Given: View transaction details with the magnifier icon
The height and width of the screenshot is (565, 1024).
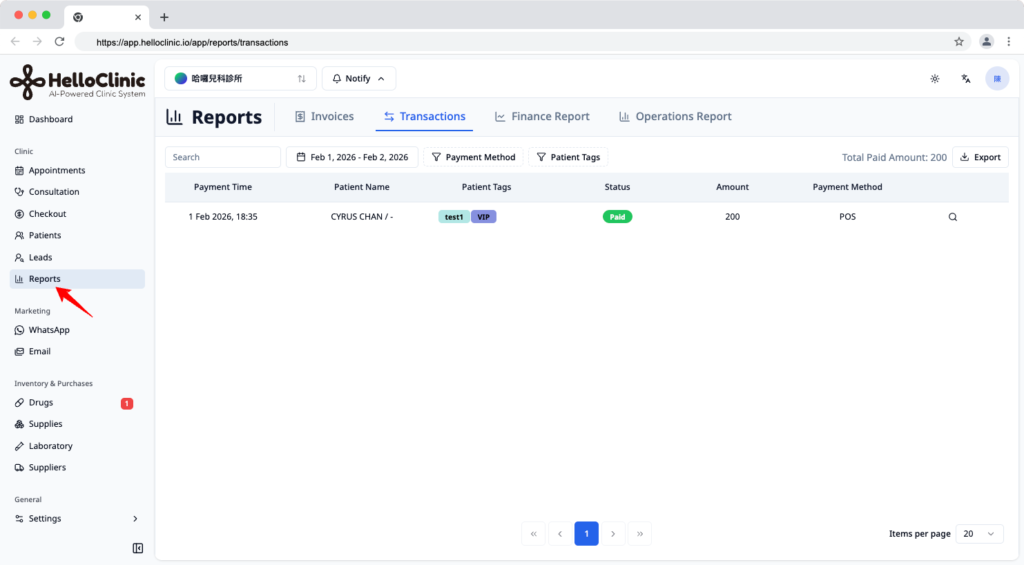Looking at the screenshot, I should [x=953, y=217].
